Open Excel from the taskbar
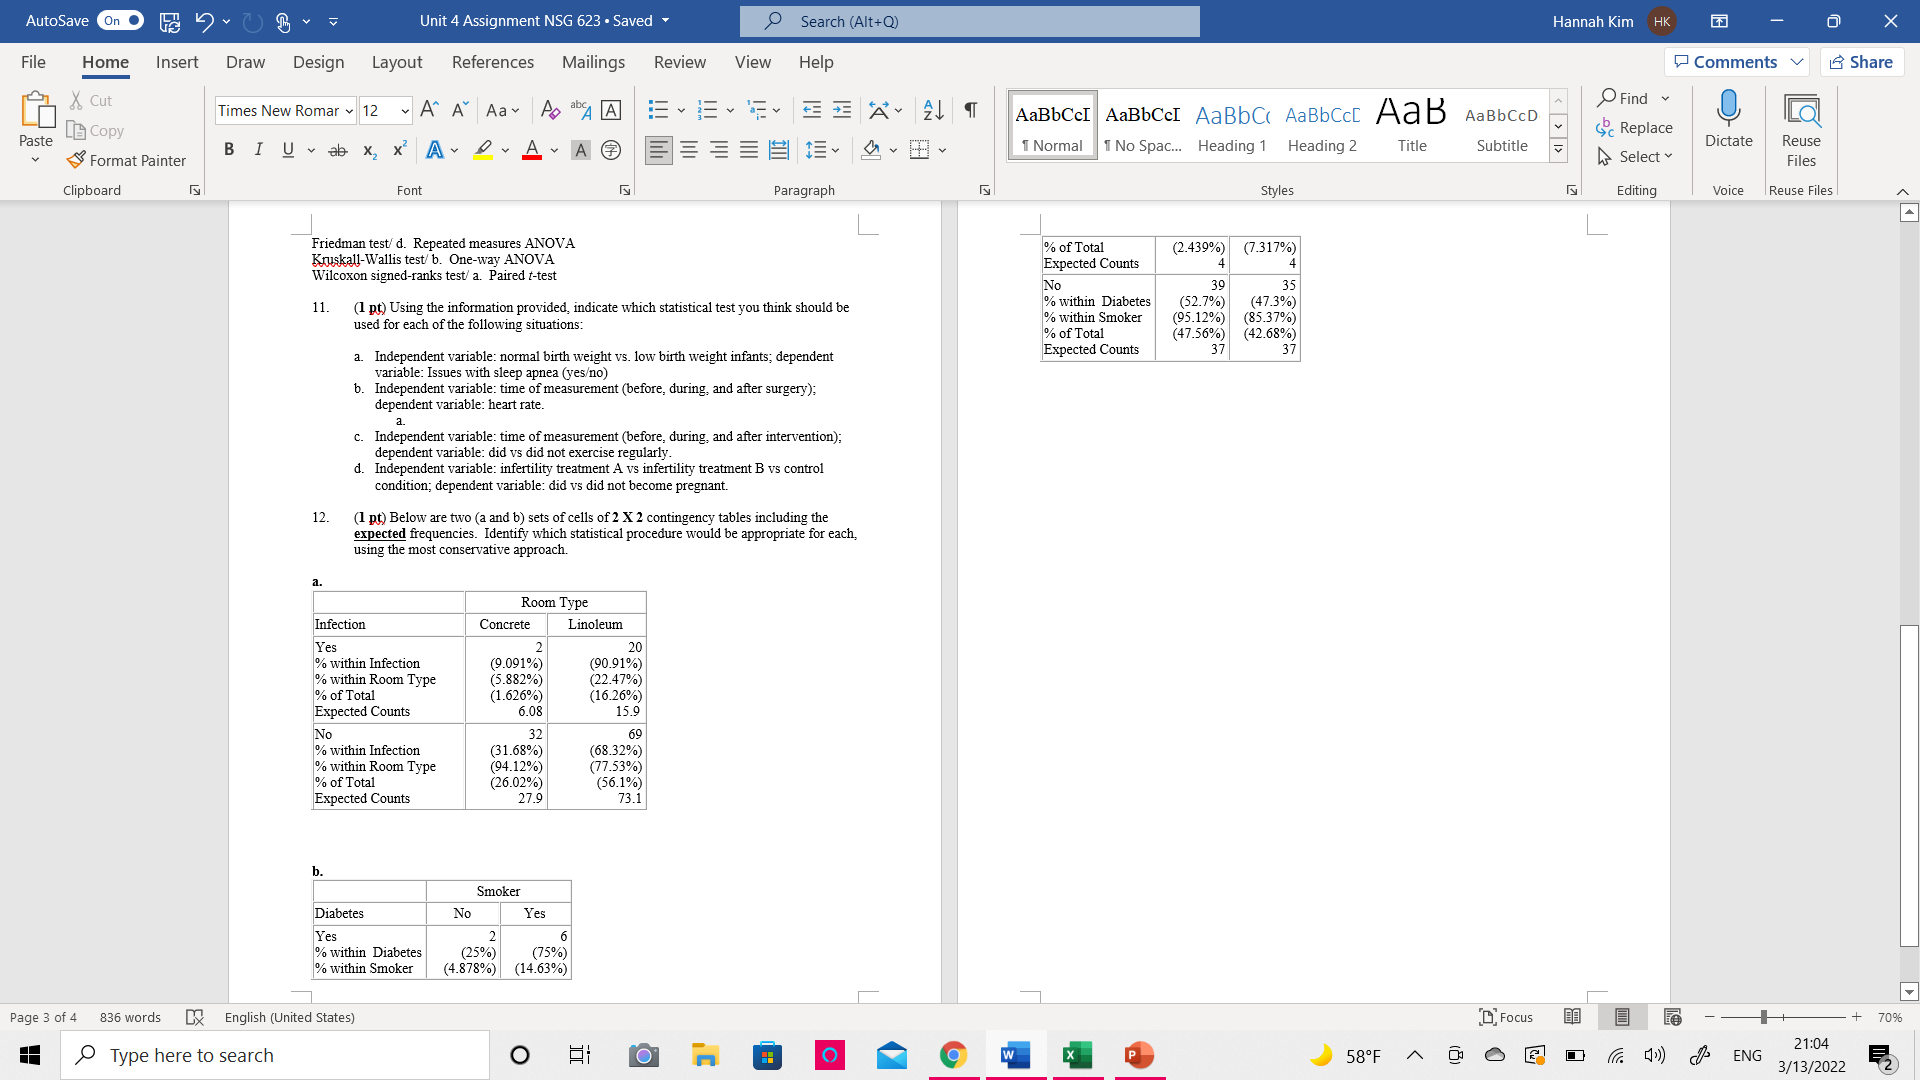Screen dimensions: 1920x1080 pos(1077,1055)
